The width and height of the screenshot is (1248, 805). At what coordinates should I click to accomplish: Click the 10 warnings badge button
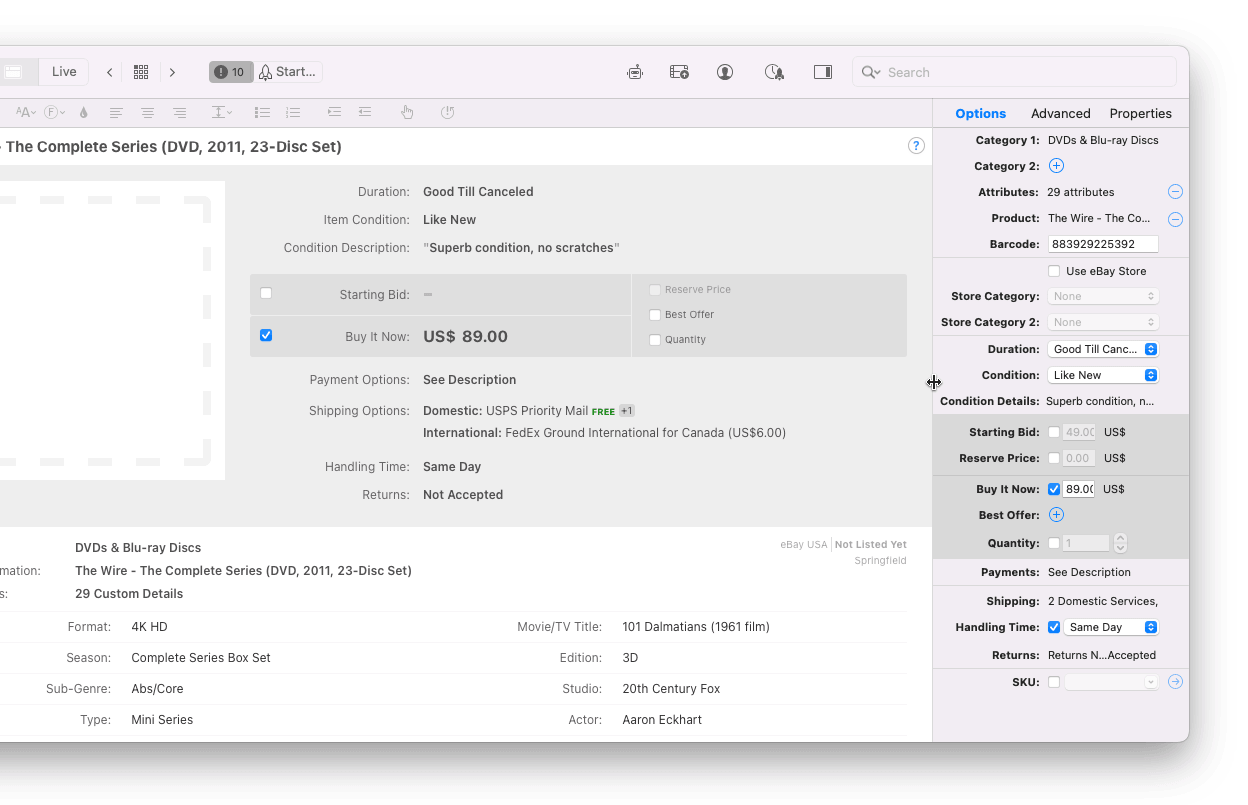230,72
